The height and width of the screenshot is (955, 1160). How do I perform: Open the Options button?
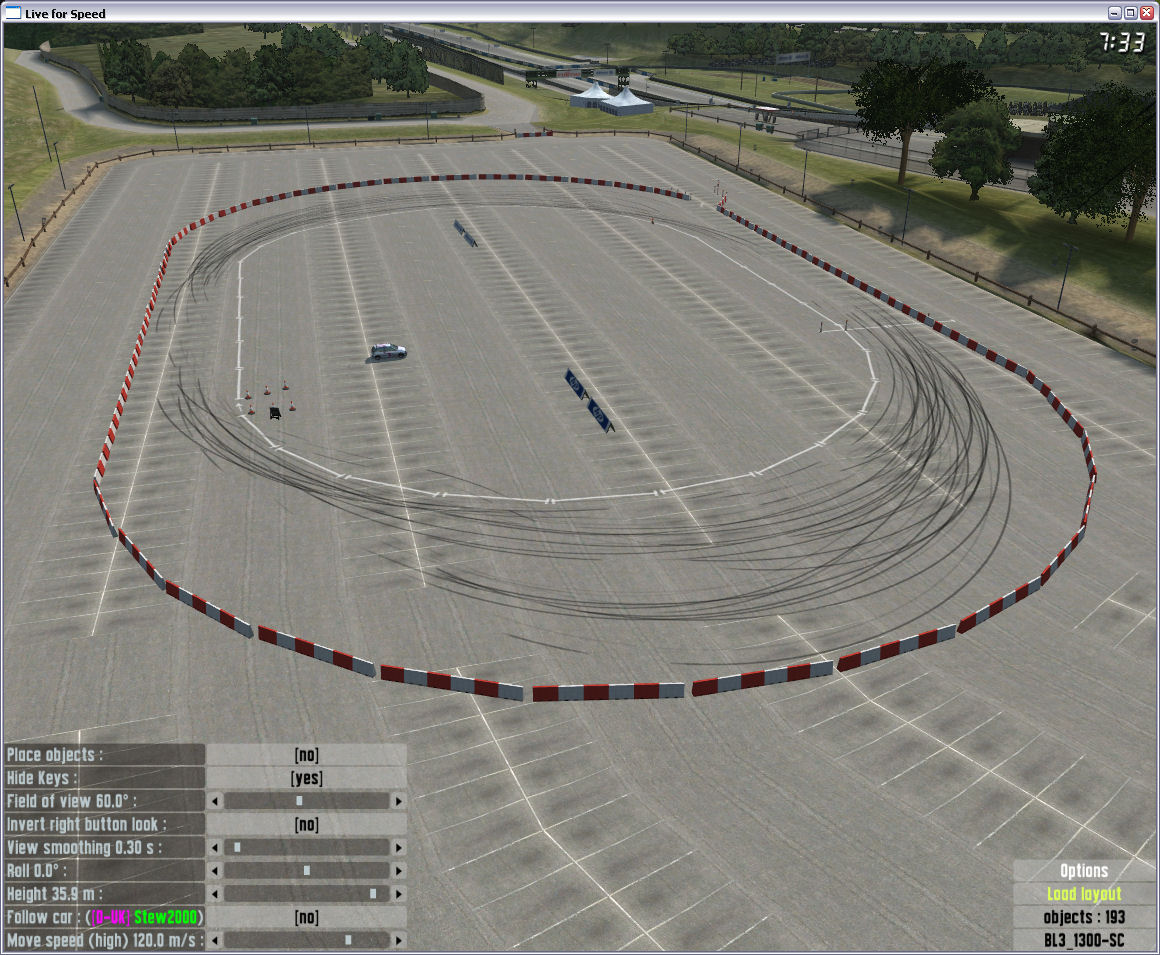click(x=1084, y=871)
